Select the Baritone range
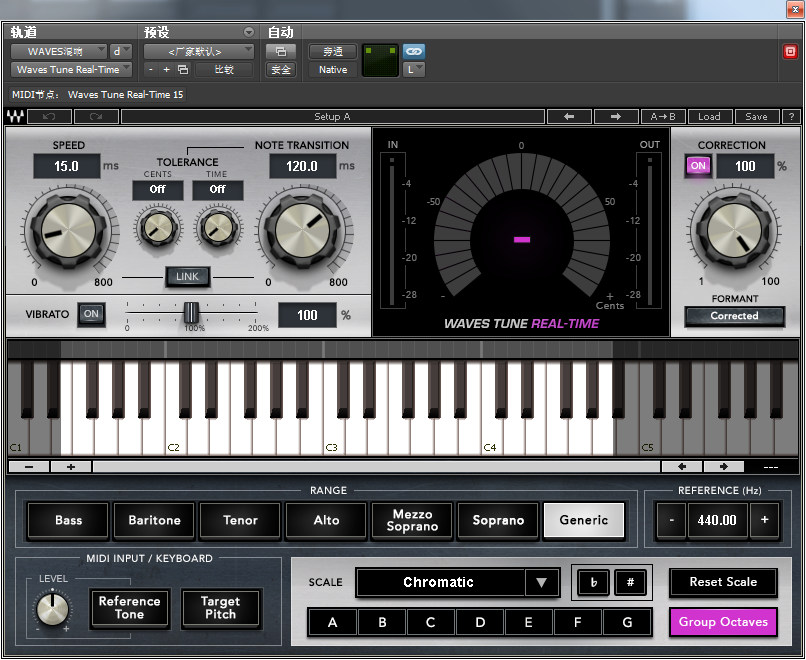The width and height of the screenshot is (806, 660). click(154, 520)
